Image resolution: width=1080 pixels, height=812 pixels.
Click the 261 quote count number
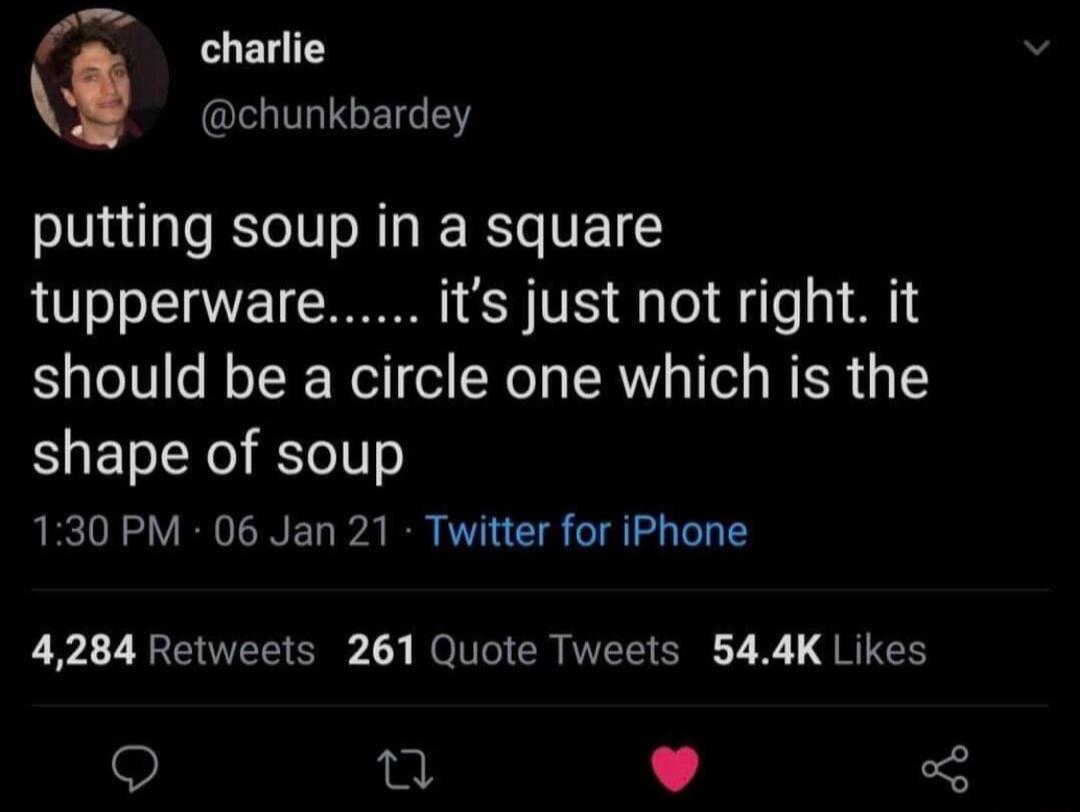coord(381,650)
